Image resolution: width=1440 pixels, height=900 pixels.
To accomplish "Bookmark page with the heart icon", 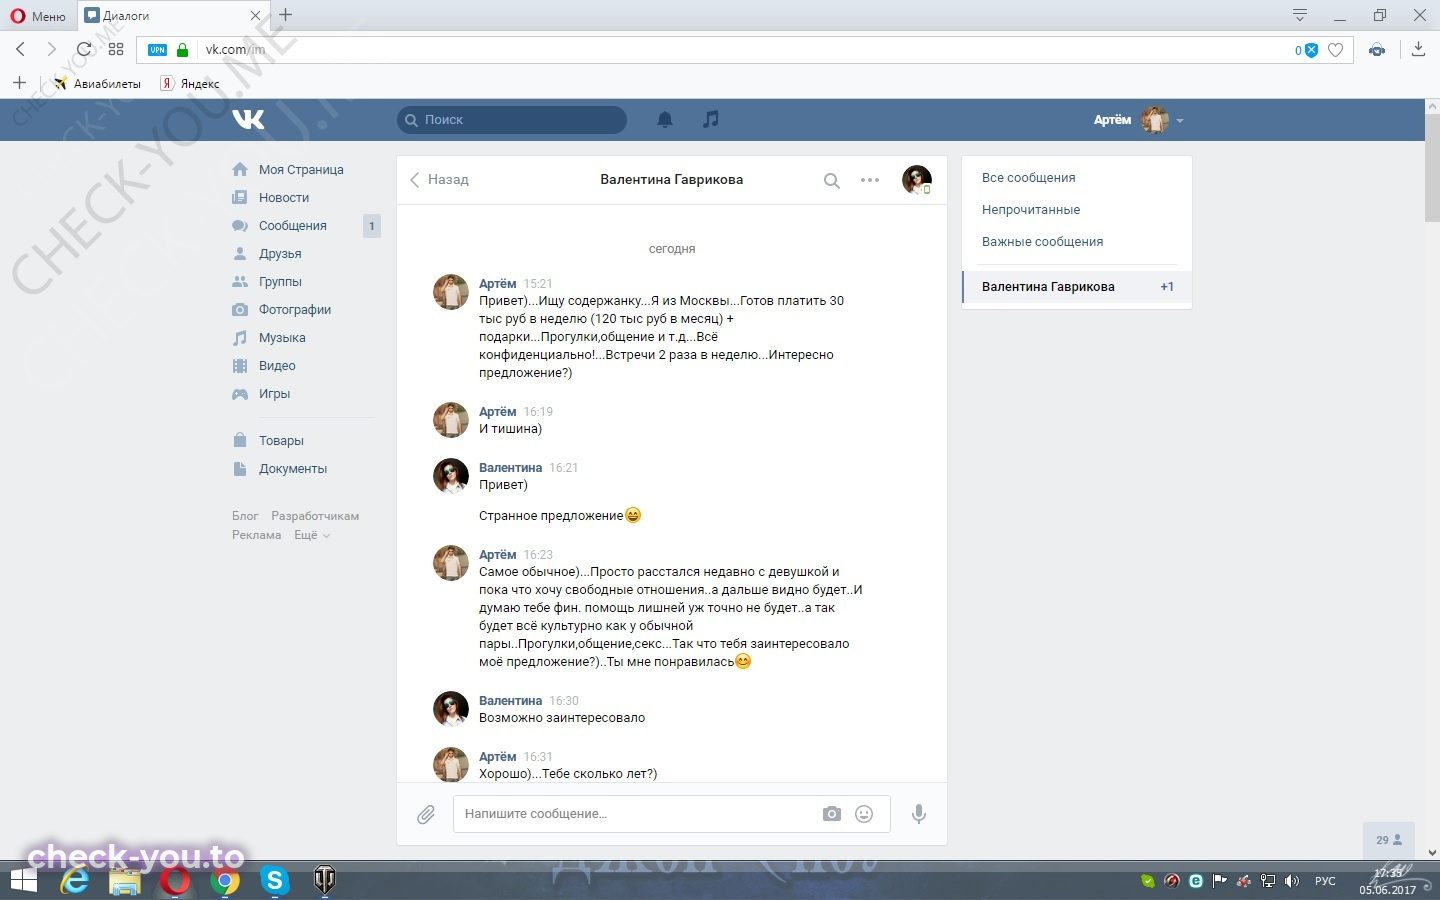I will [1335, 50].
